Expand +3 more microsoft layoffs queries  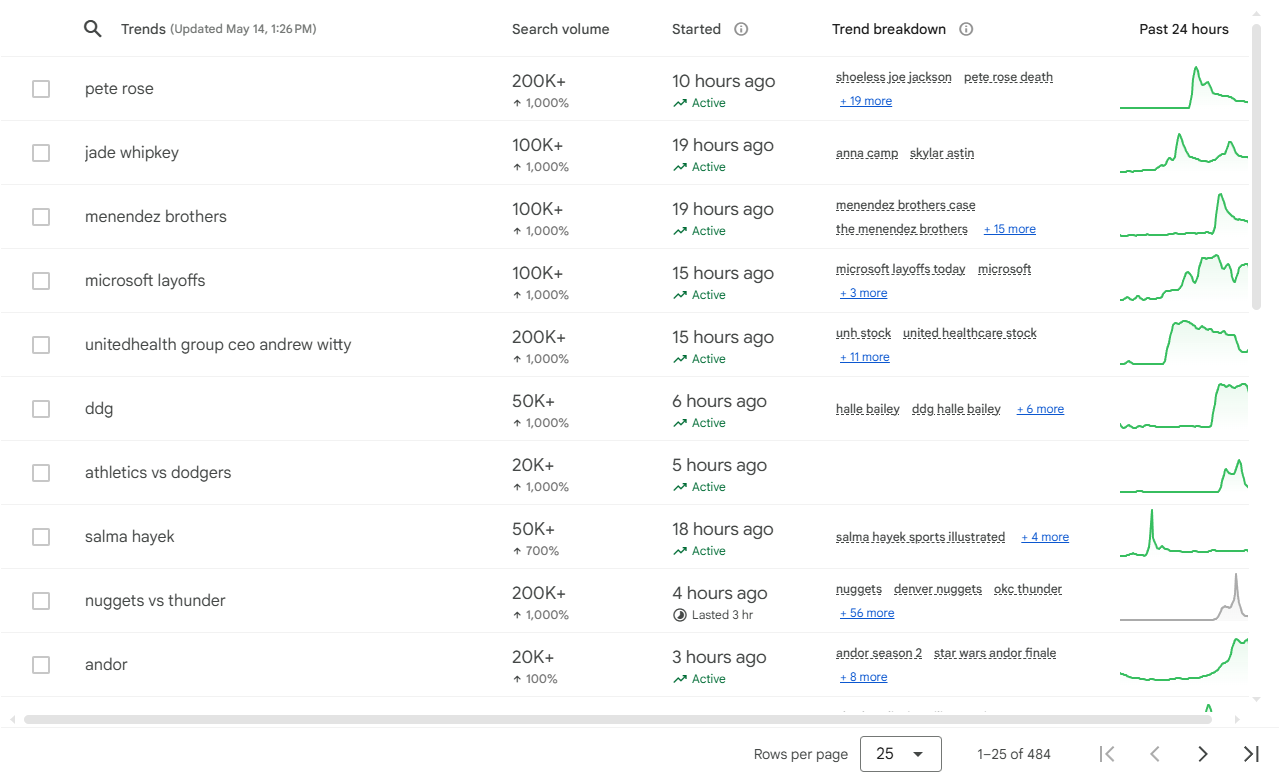point(864,293)
